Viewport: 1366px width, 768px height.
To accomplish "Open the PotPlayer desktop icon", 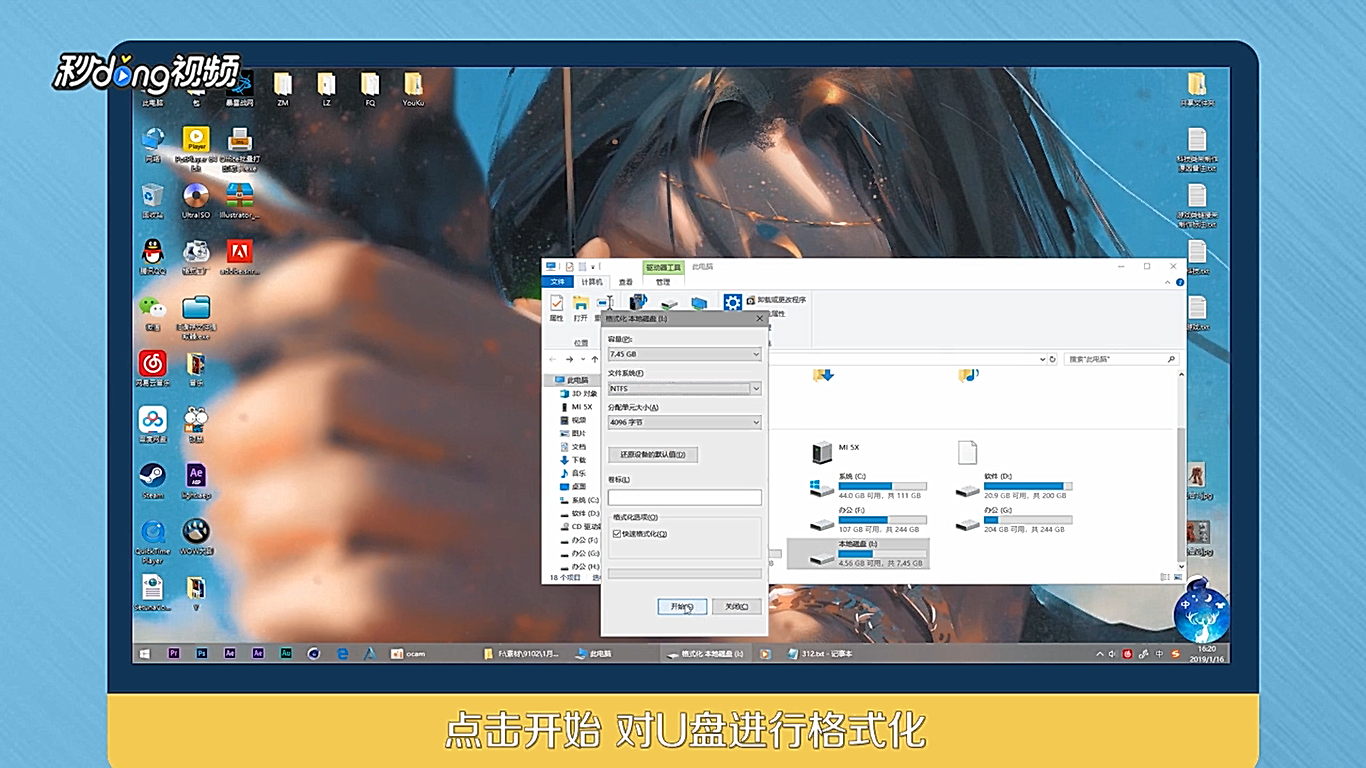I will (196, 147).
